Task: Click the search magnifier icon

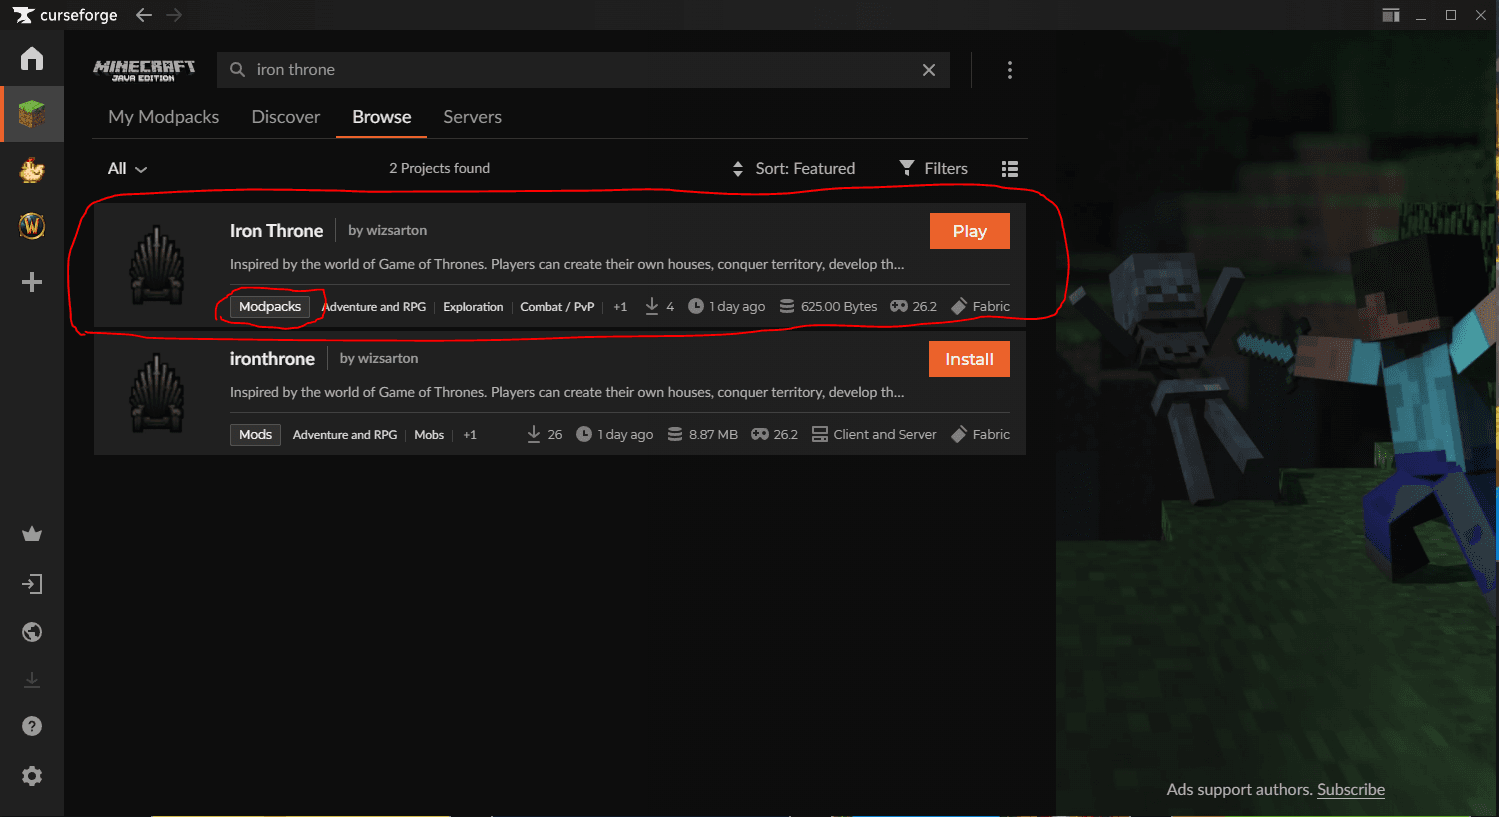Action: click(237, 70)
